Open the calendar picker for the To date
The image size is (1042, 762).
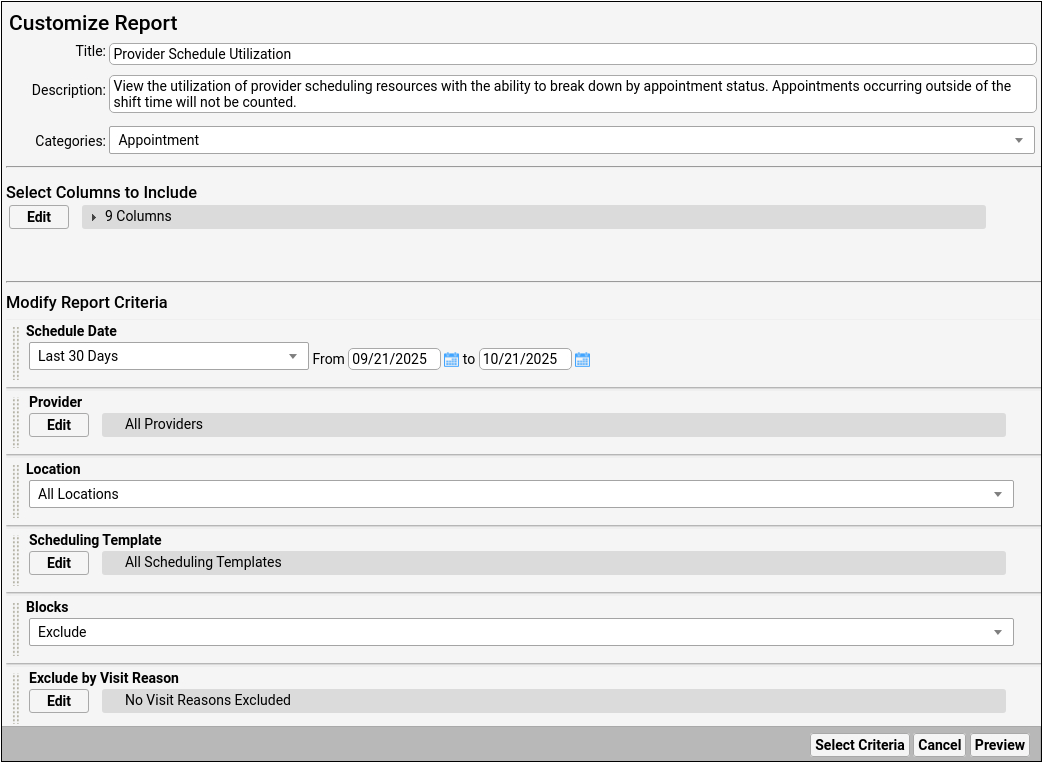tap(582, 360)
